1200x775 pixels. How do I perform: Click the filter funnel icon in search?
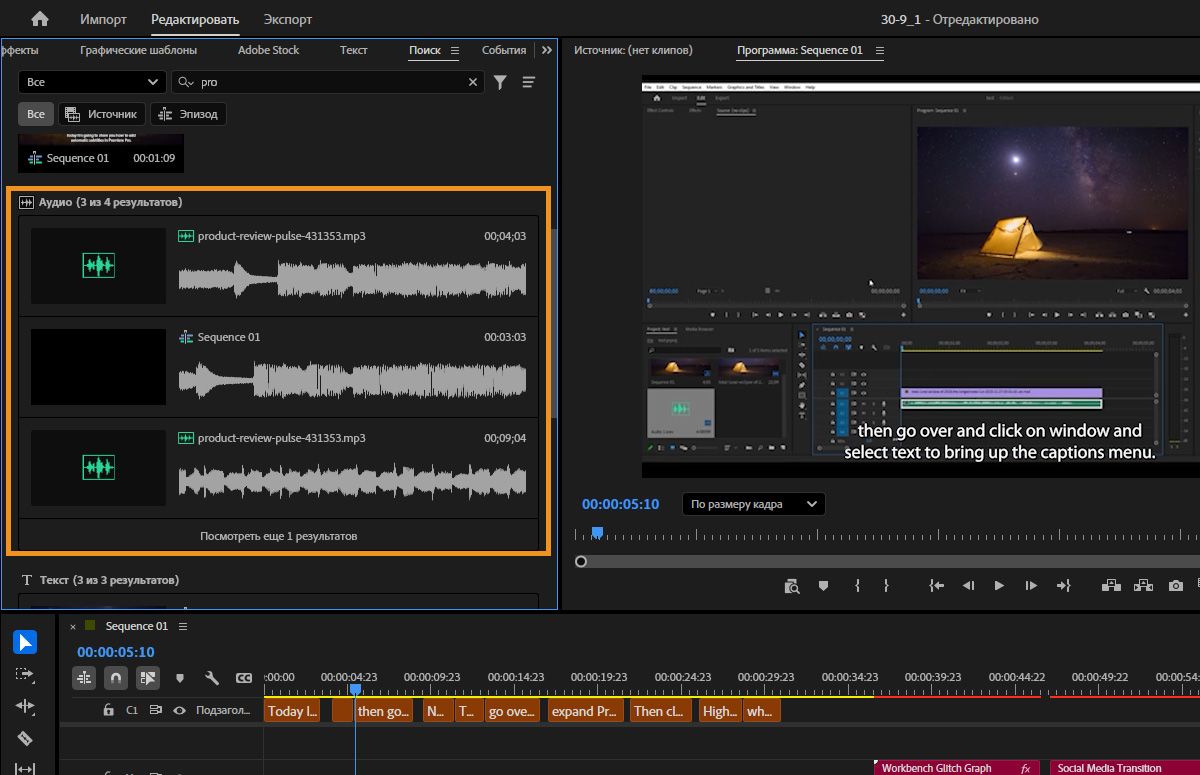(500, 82)
